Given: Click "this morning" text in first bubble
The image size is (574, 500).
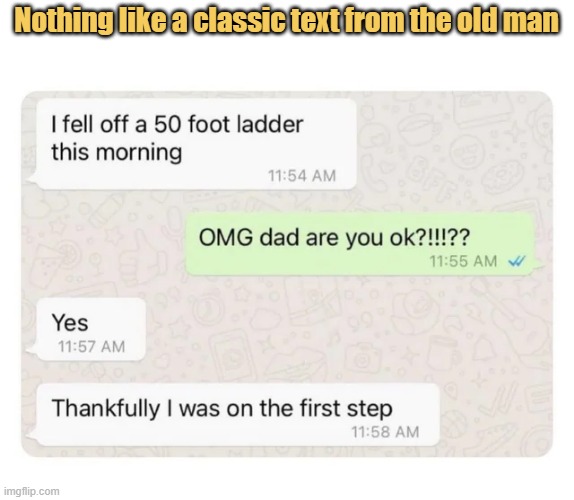Looking at the screenshot, I should tap(117, 152).
